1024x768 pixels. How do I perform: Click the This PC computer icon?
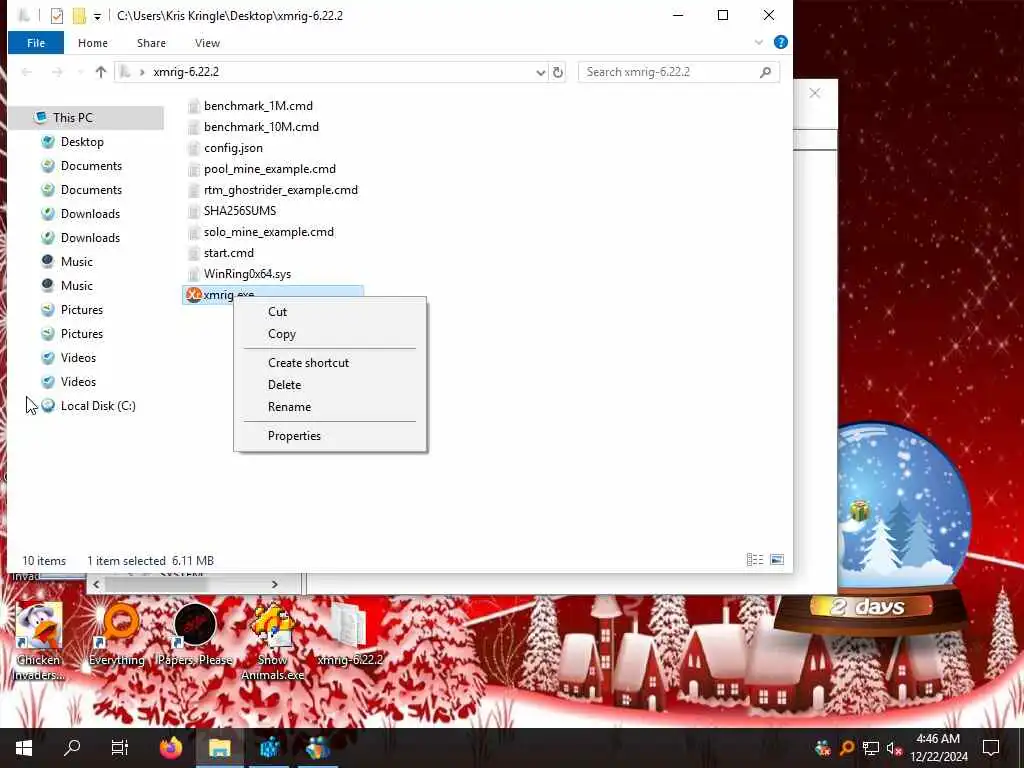point(40,118)
